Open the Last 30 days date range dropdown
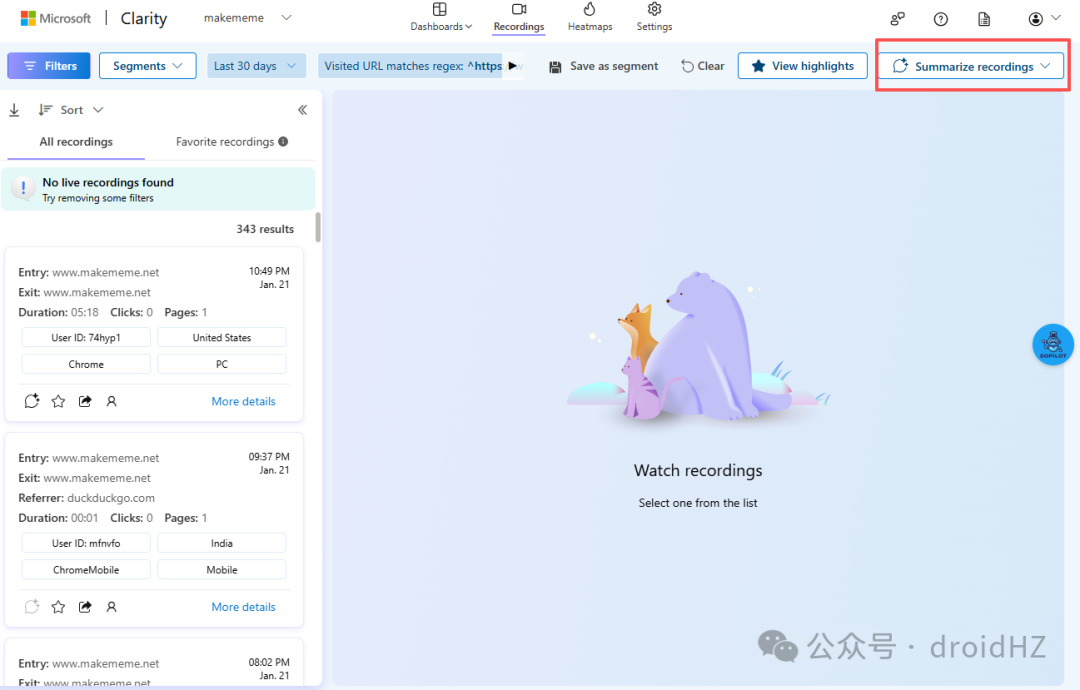 point(256,66)
